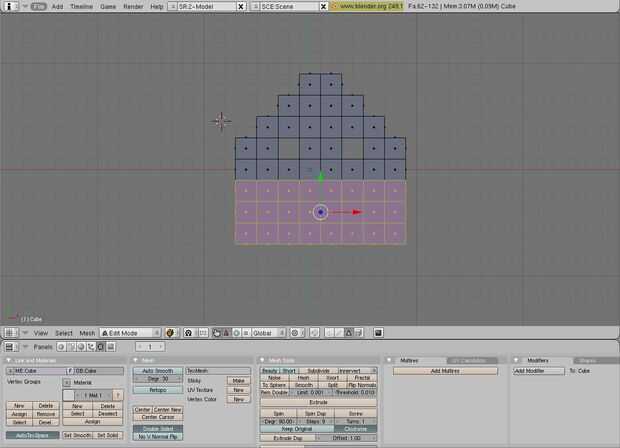Image resolution: width=620 pixels, height=448 pixels.
Task: Select the translate manipulator triangle icon
Action: (x=226, y=333)
